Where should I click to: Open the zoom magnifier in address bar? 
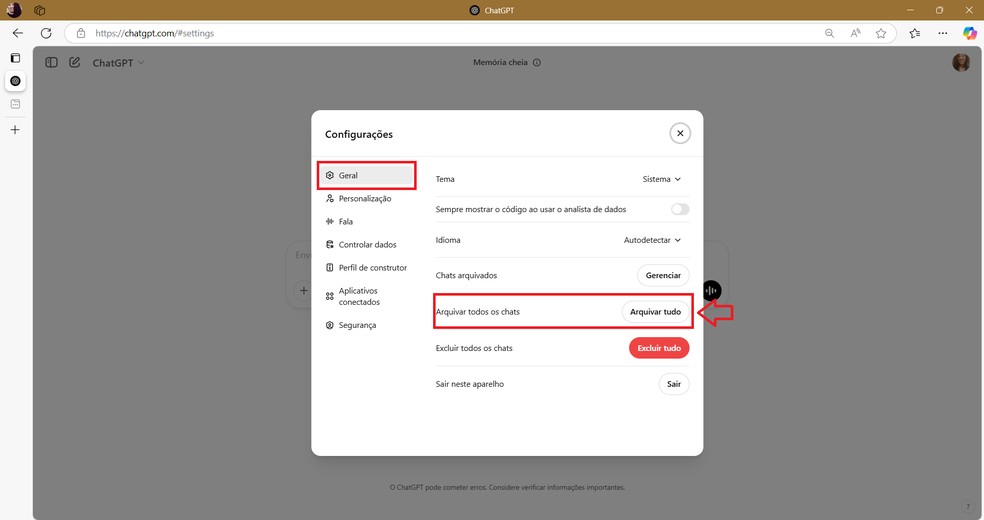pos(830,33)
